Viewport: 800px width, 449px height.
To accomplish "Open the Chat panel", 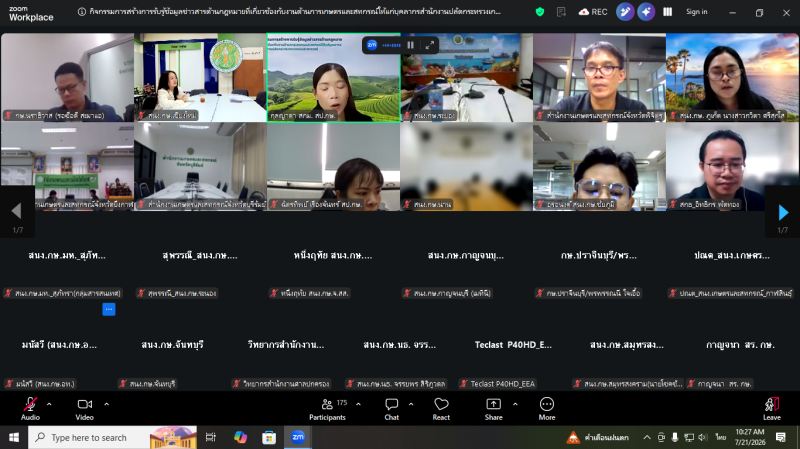I will click(391, 409).
